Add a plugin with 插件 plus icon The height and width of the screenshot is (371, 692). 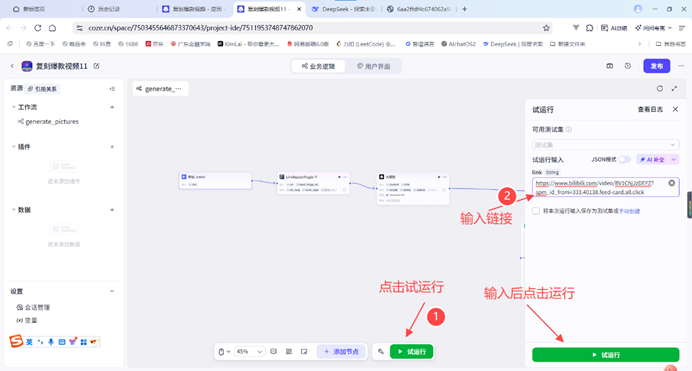click(112, 147)
